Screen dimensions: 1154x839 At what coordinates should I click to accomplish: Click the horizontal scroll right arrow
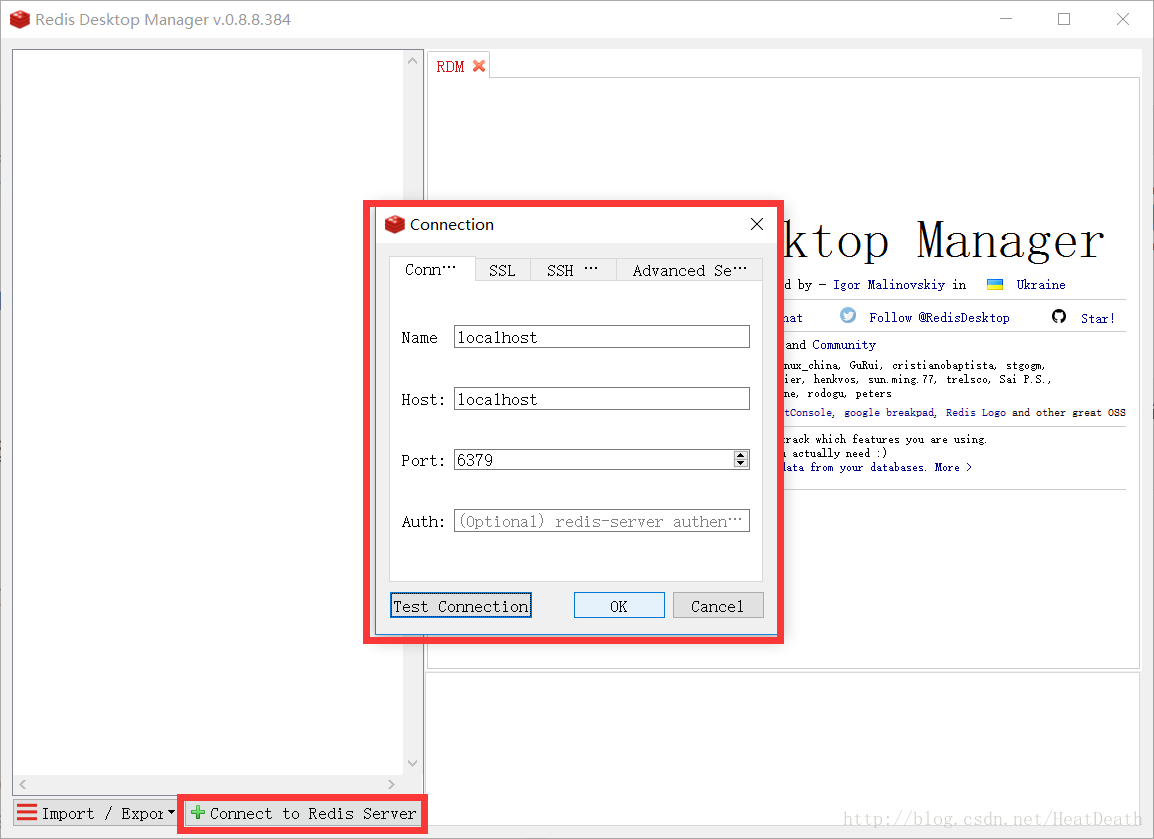(x=391, y=785)
